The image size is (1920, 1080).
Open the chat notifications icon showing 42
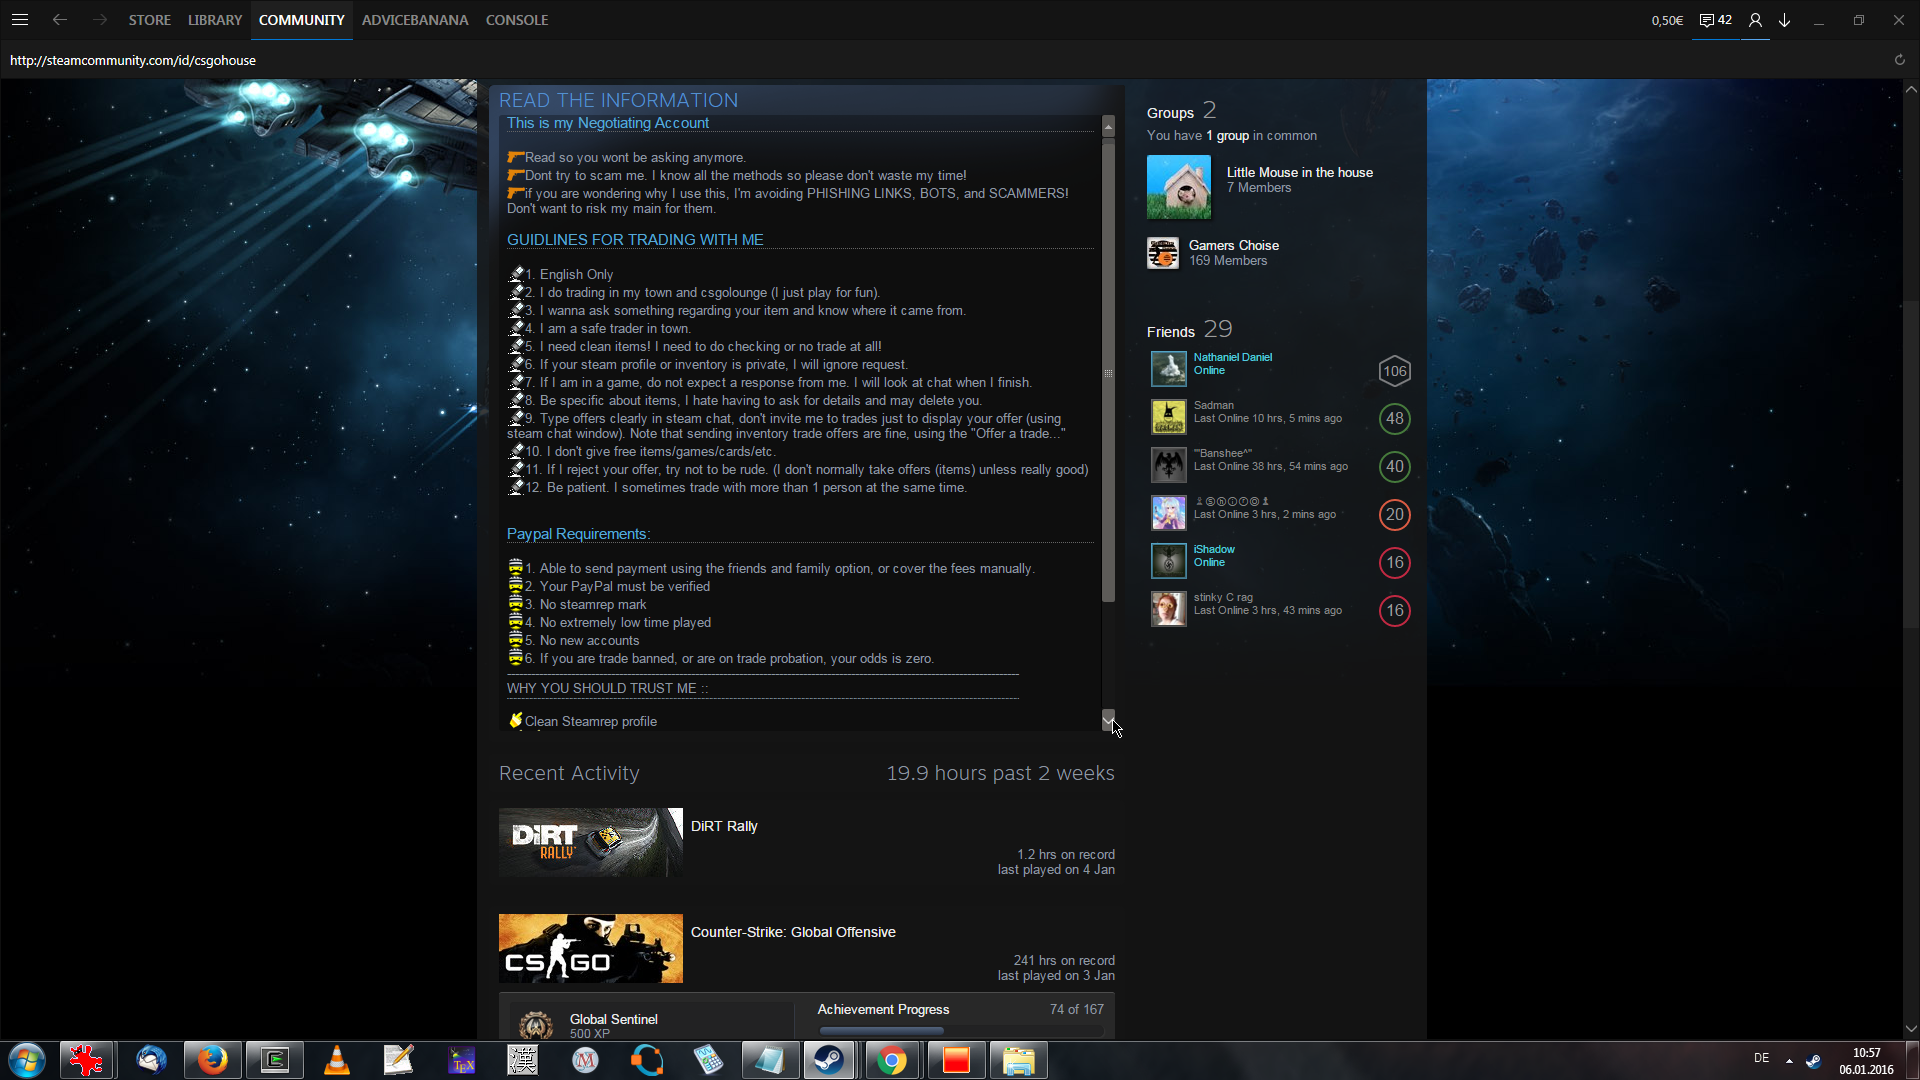click(1715, 20)
